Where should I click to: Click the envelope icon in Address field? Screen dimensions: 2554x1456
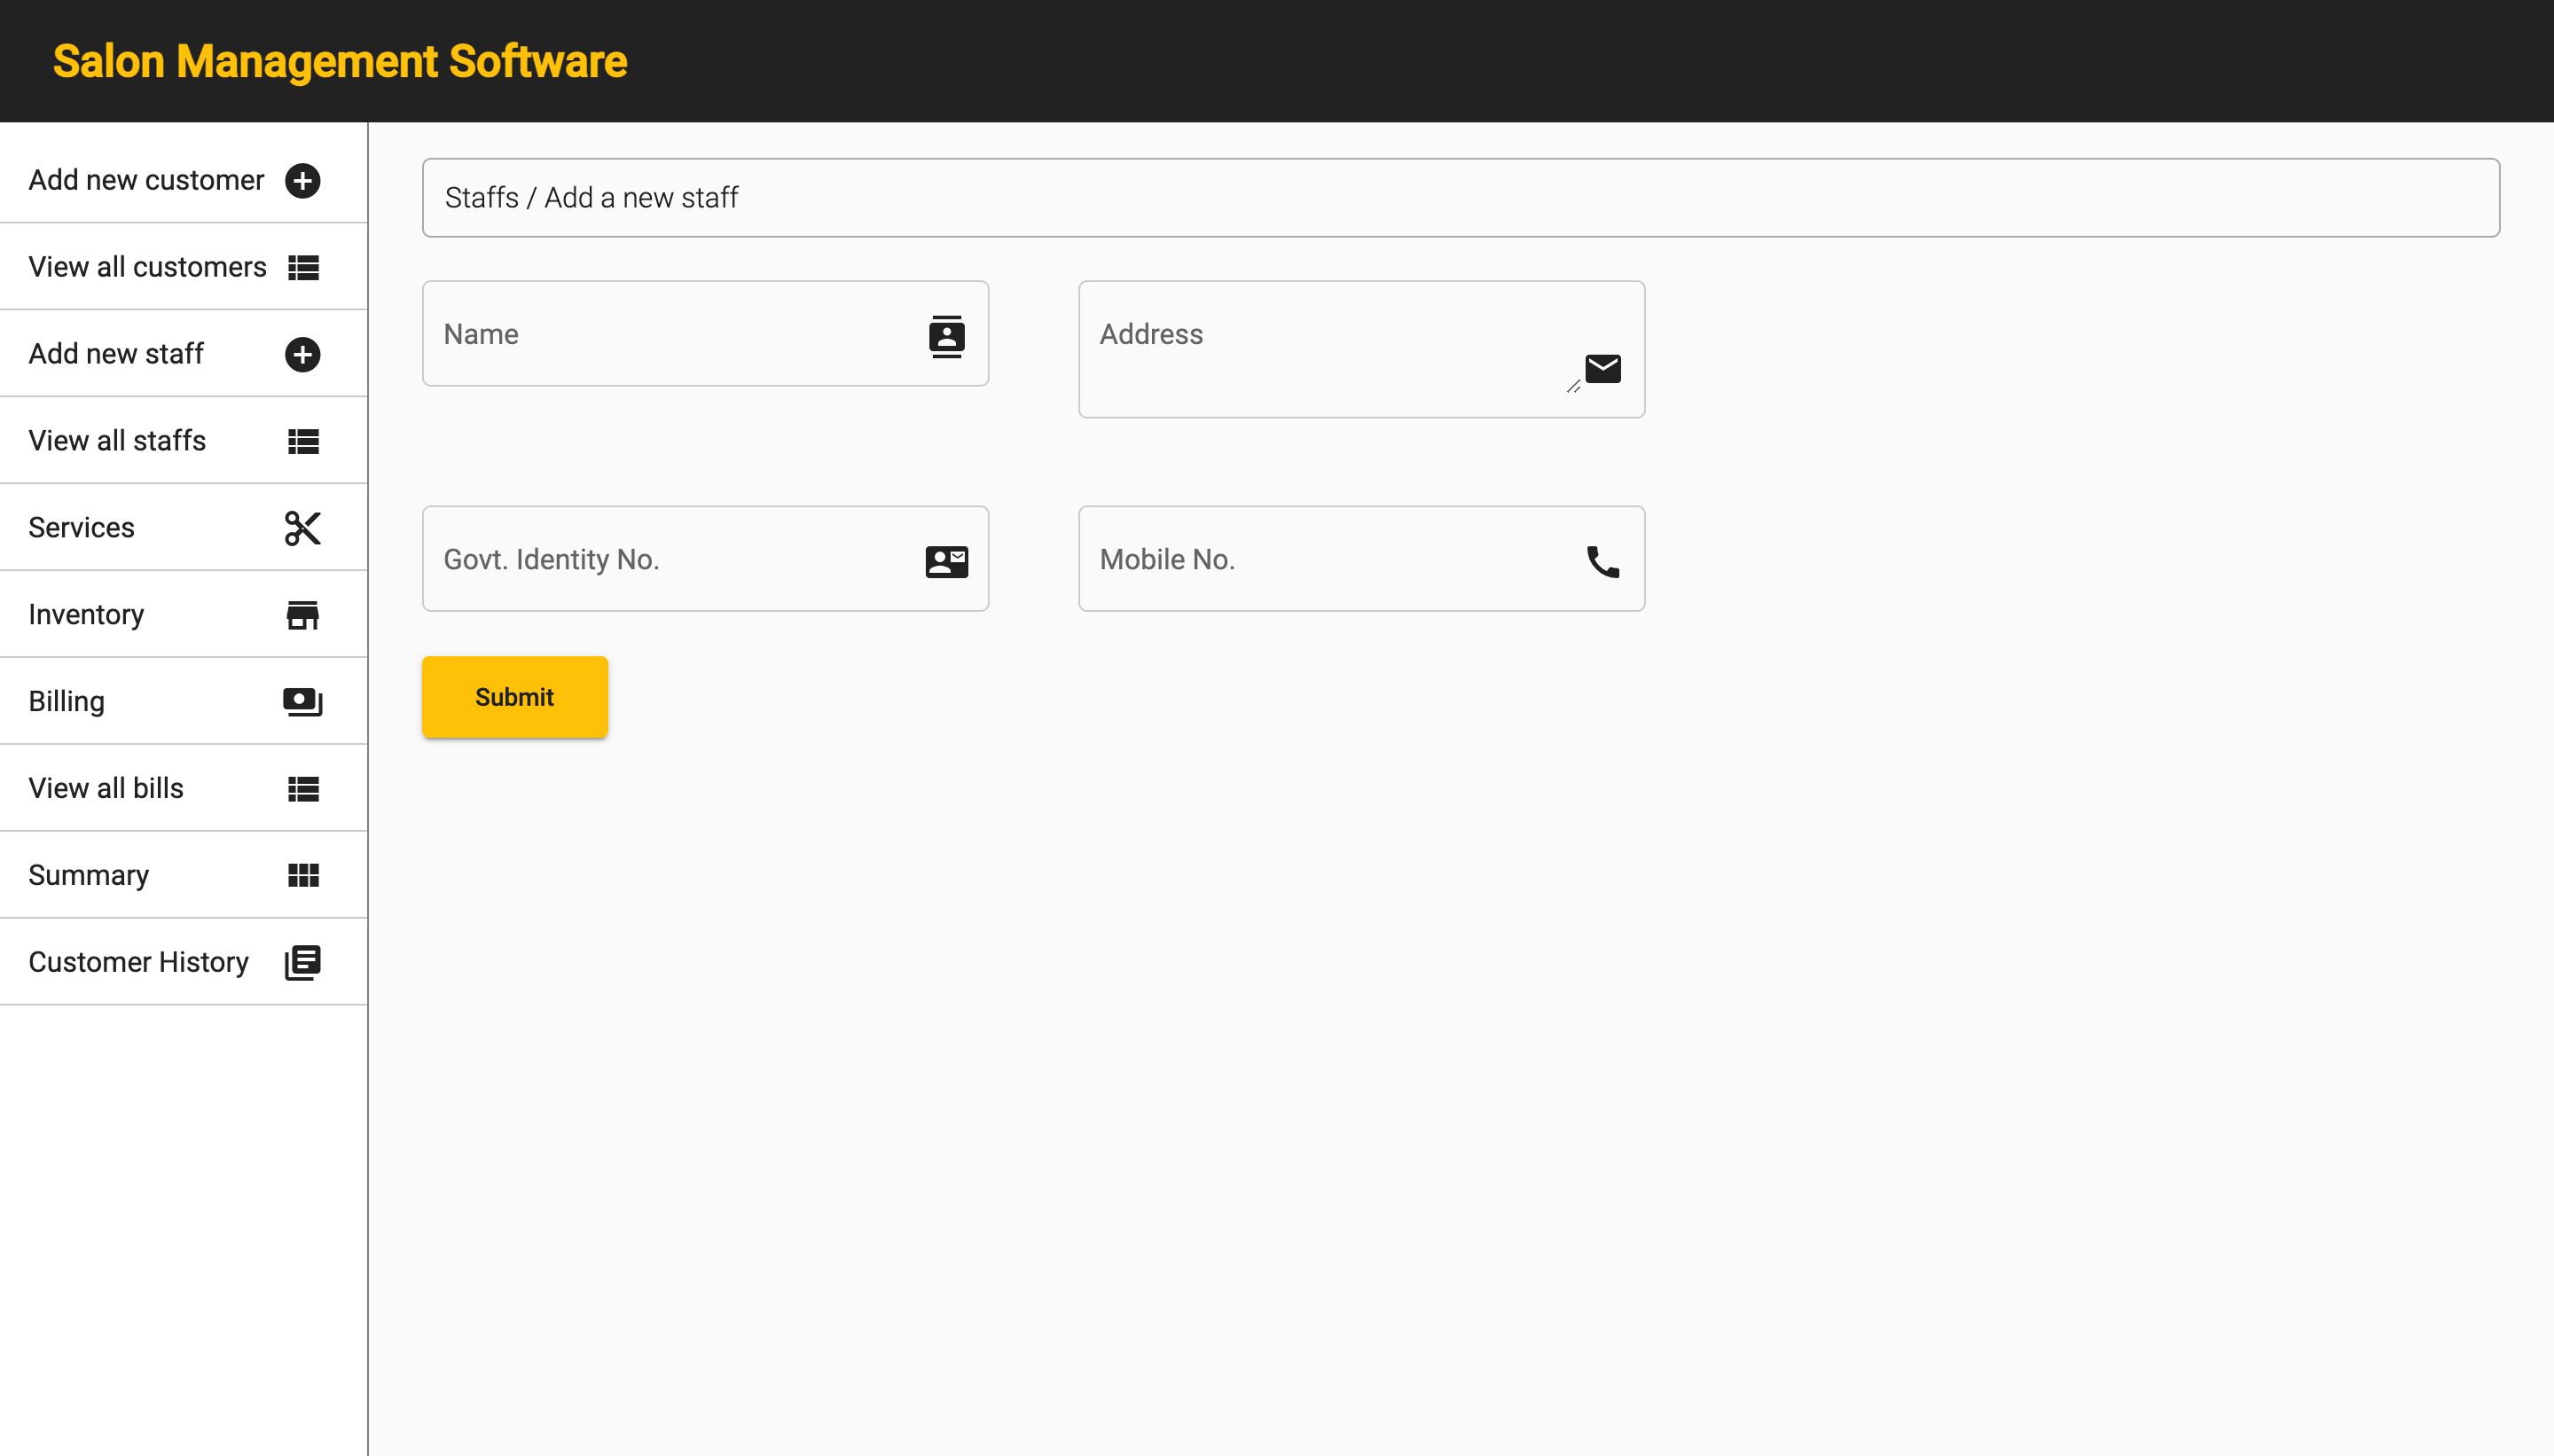1602,369
